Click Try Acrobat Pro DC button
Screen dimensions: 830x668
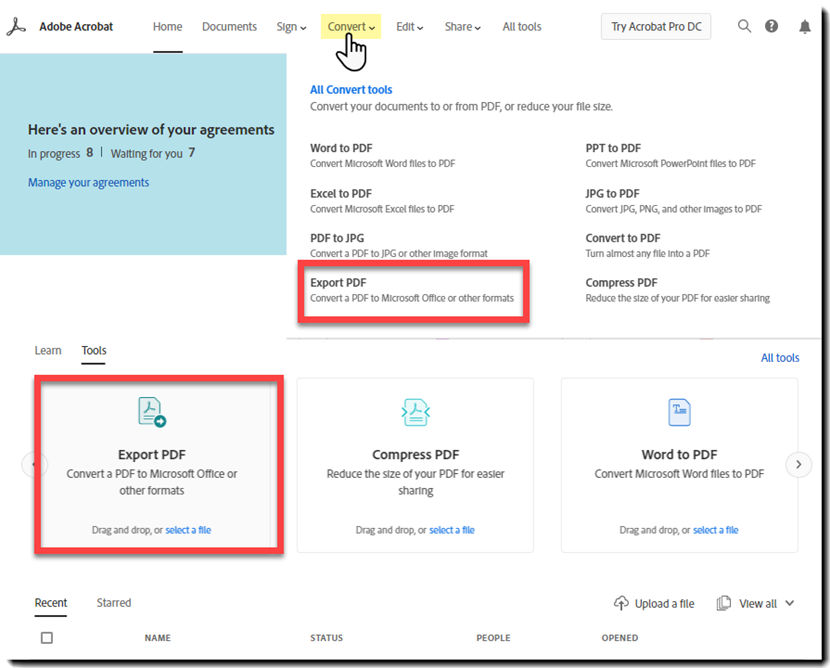[656, 26]
